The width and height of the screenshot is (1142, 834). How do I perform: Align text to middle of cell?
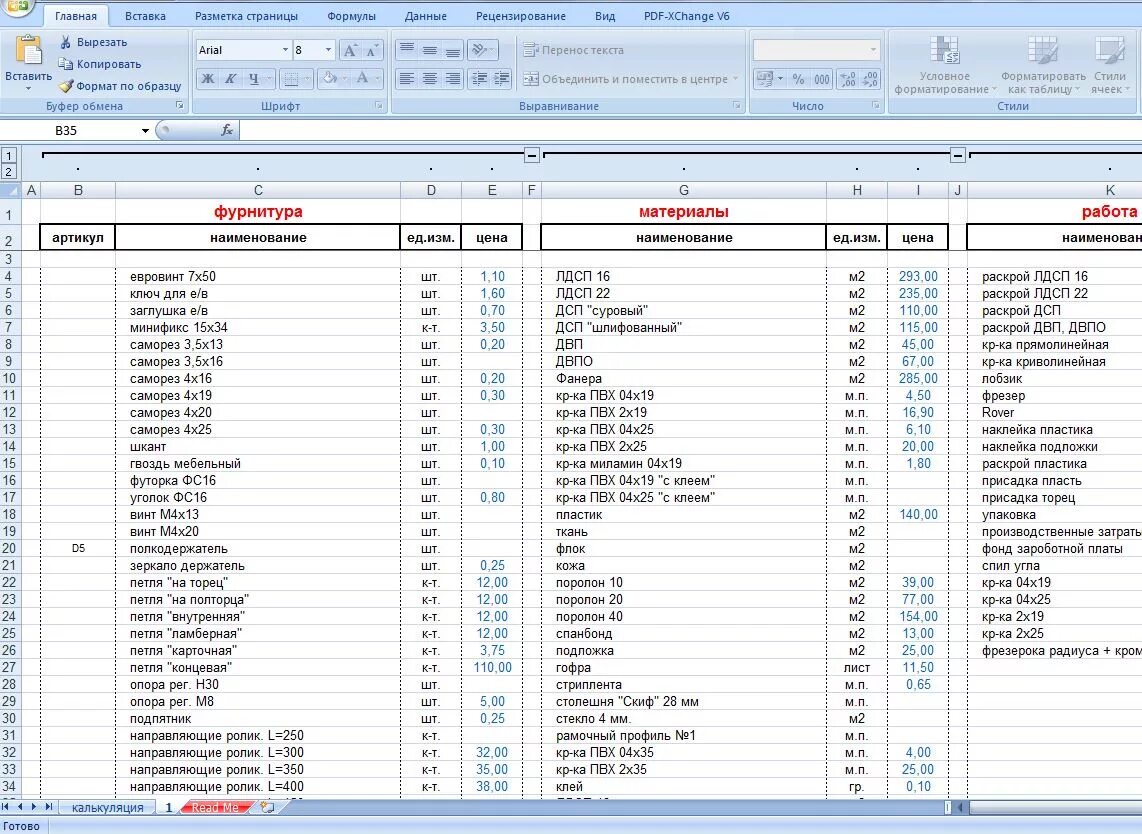[x=430, y=50]
